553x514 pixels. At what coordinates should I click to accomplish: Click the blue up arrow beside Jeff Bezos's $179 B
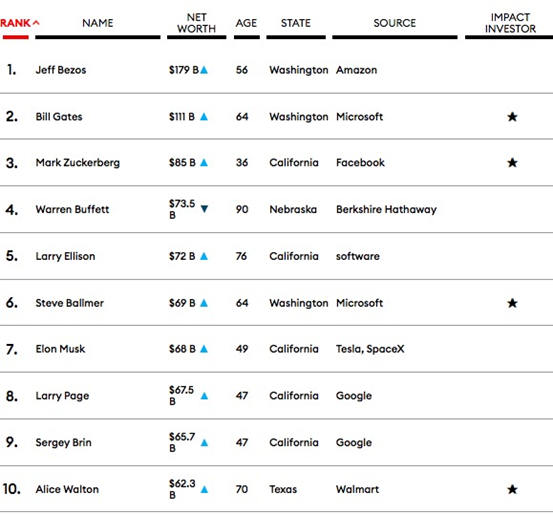click(204, 70)
